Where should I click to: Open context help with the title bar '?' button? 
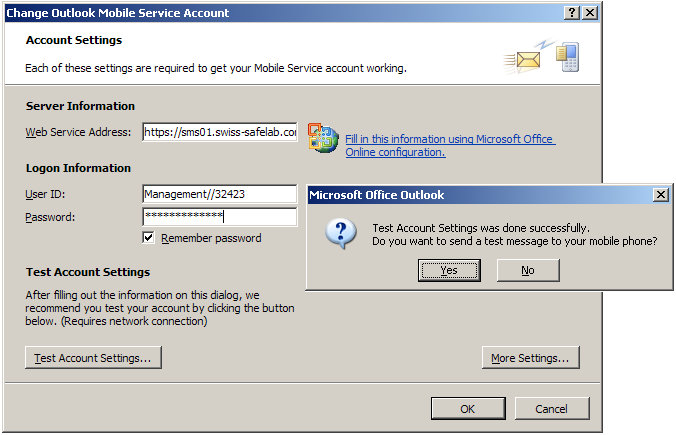click(571, 13)
